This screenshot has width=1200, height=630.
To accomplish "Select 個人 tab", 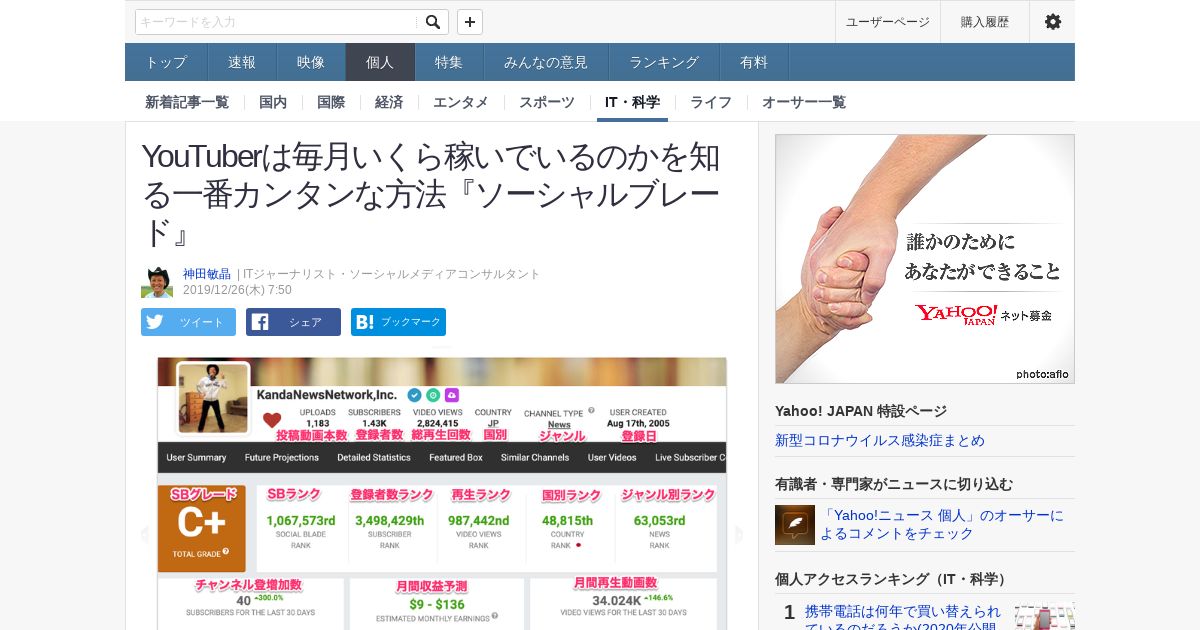I will tap(380, 62).
